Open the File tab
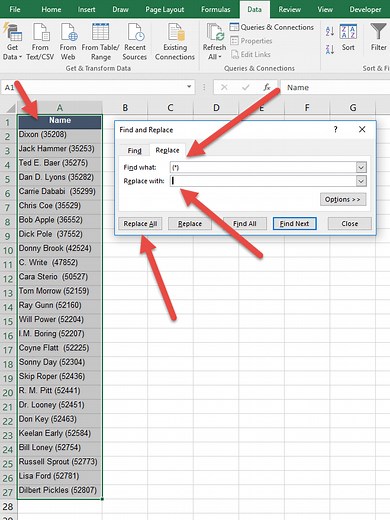Screen dimensions: 390x520 [15, 9]
